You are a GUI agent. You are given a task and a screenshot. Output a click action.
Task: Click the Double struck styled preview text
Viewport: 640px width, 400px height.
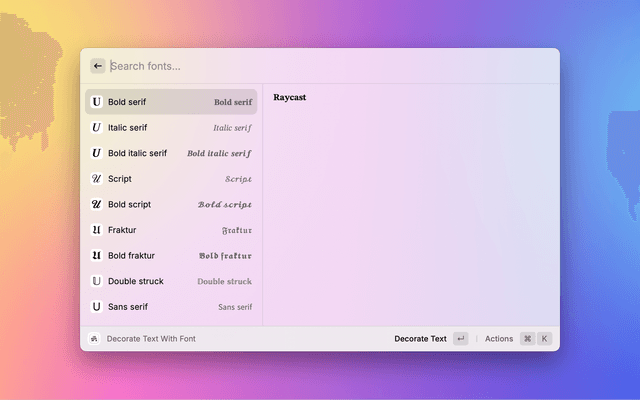pos(224,282)
